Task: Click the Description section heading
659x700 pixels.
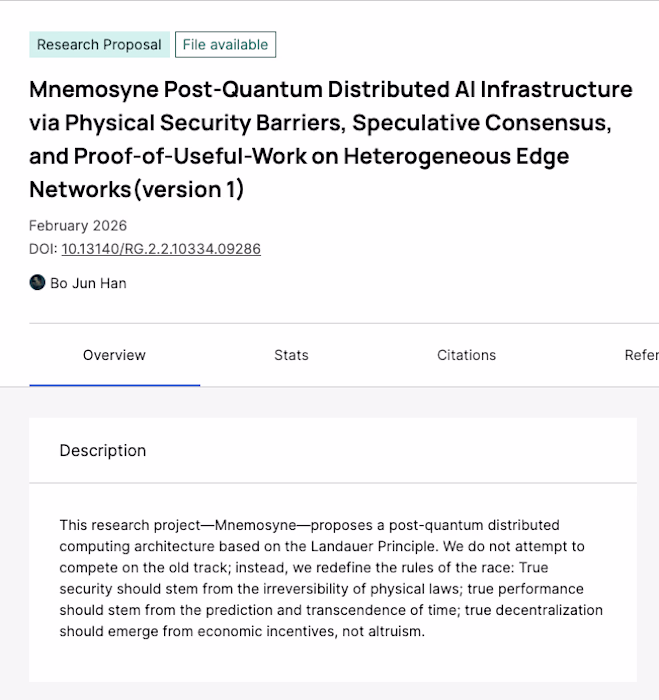Action: click(103, 450)
